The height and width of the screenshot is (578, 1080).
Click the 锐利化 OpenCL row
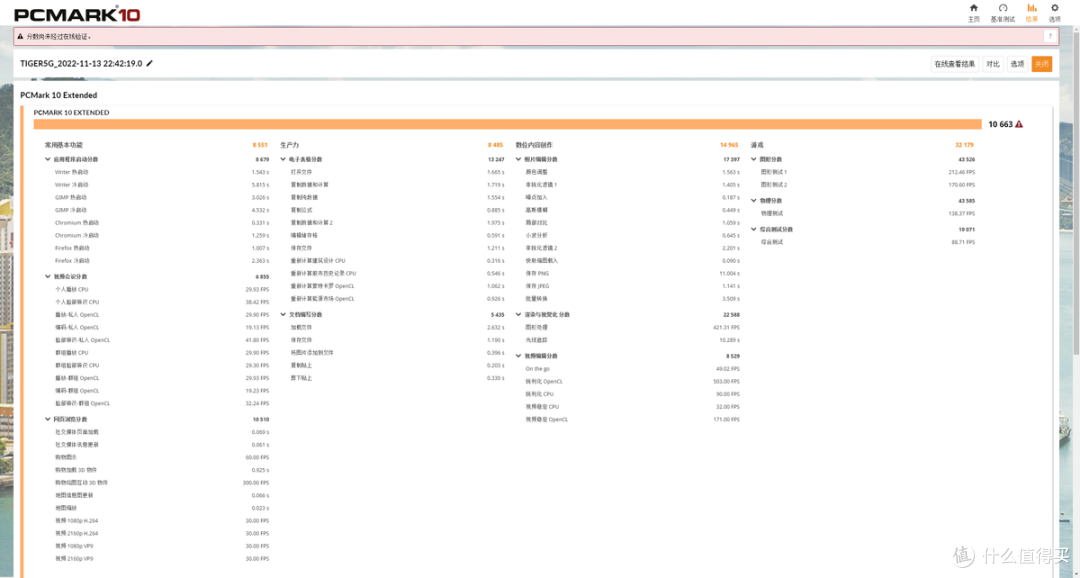point(633,381)
